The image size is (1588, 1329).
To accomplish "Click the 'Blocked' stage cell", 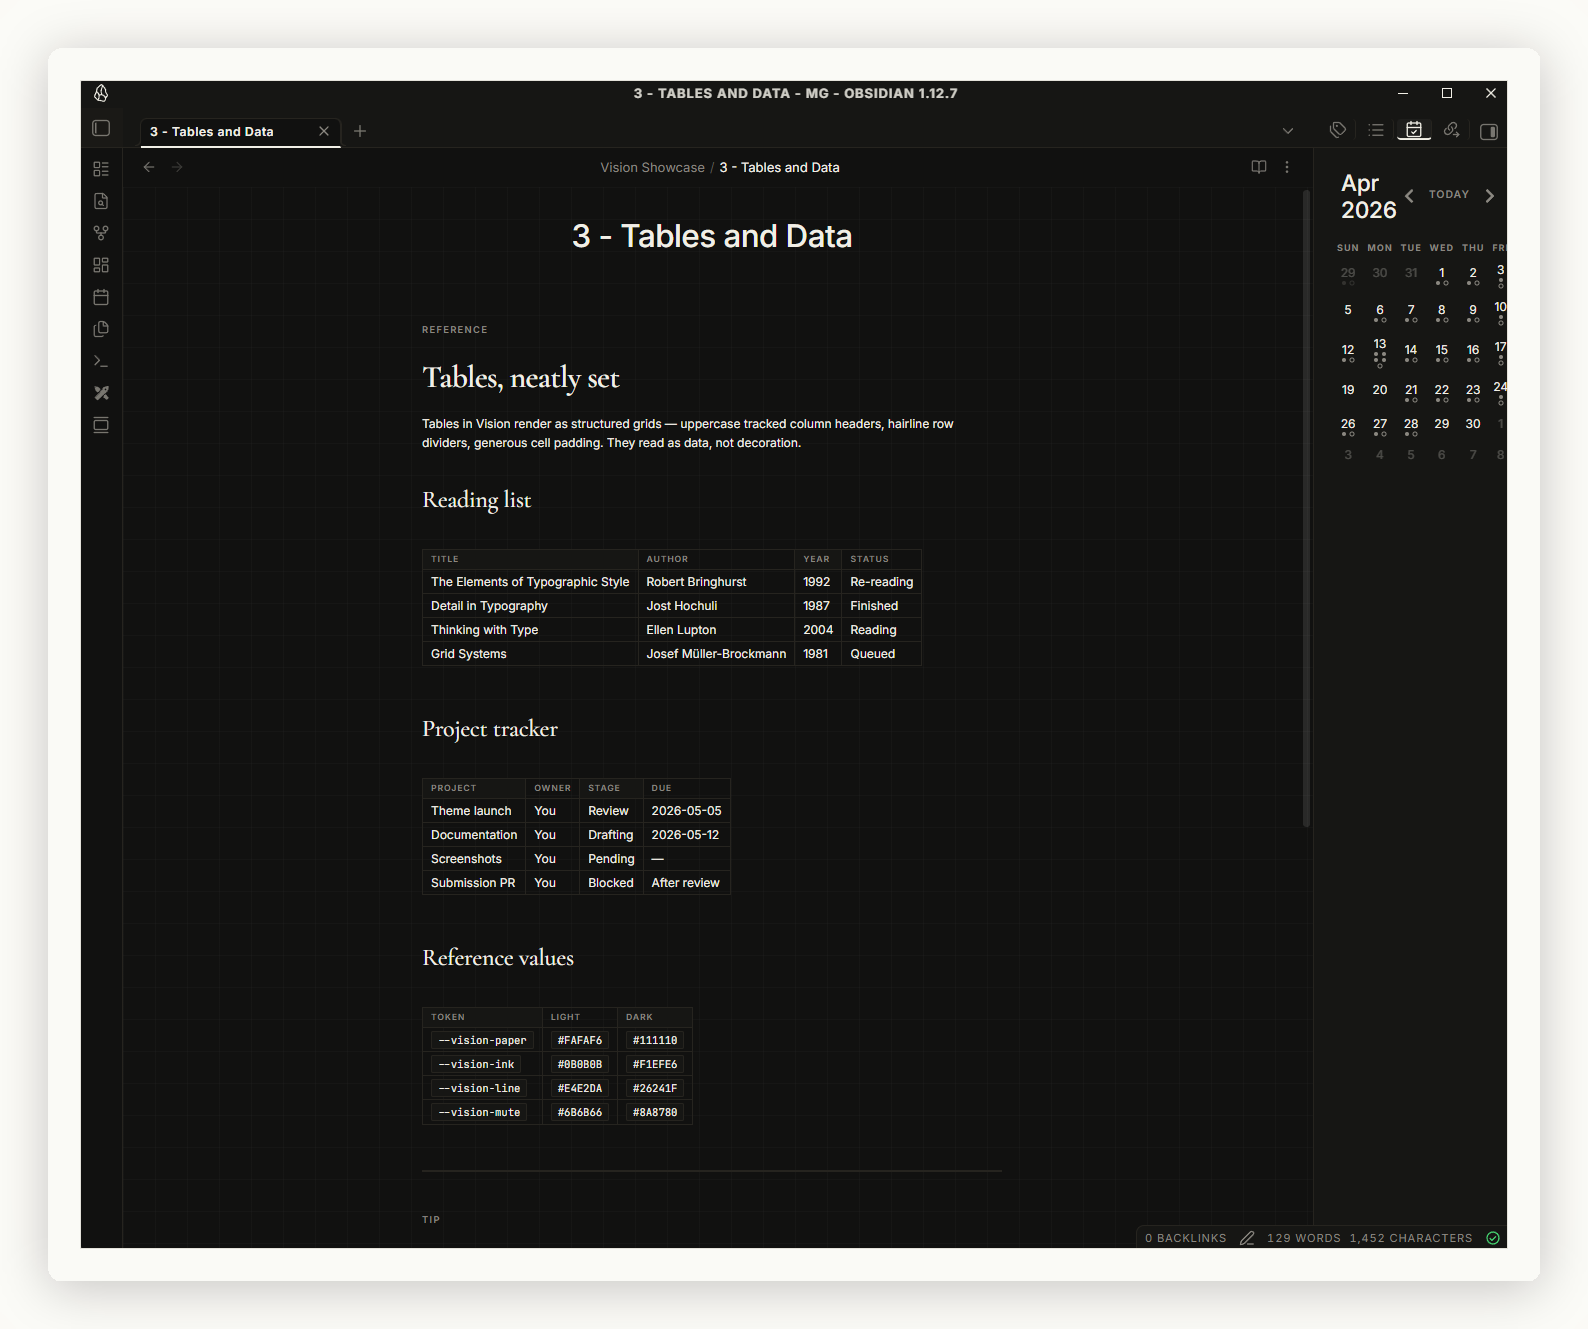I will 611,883.
